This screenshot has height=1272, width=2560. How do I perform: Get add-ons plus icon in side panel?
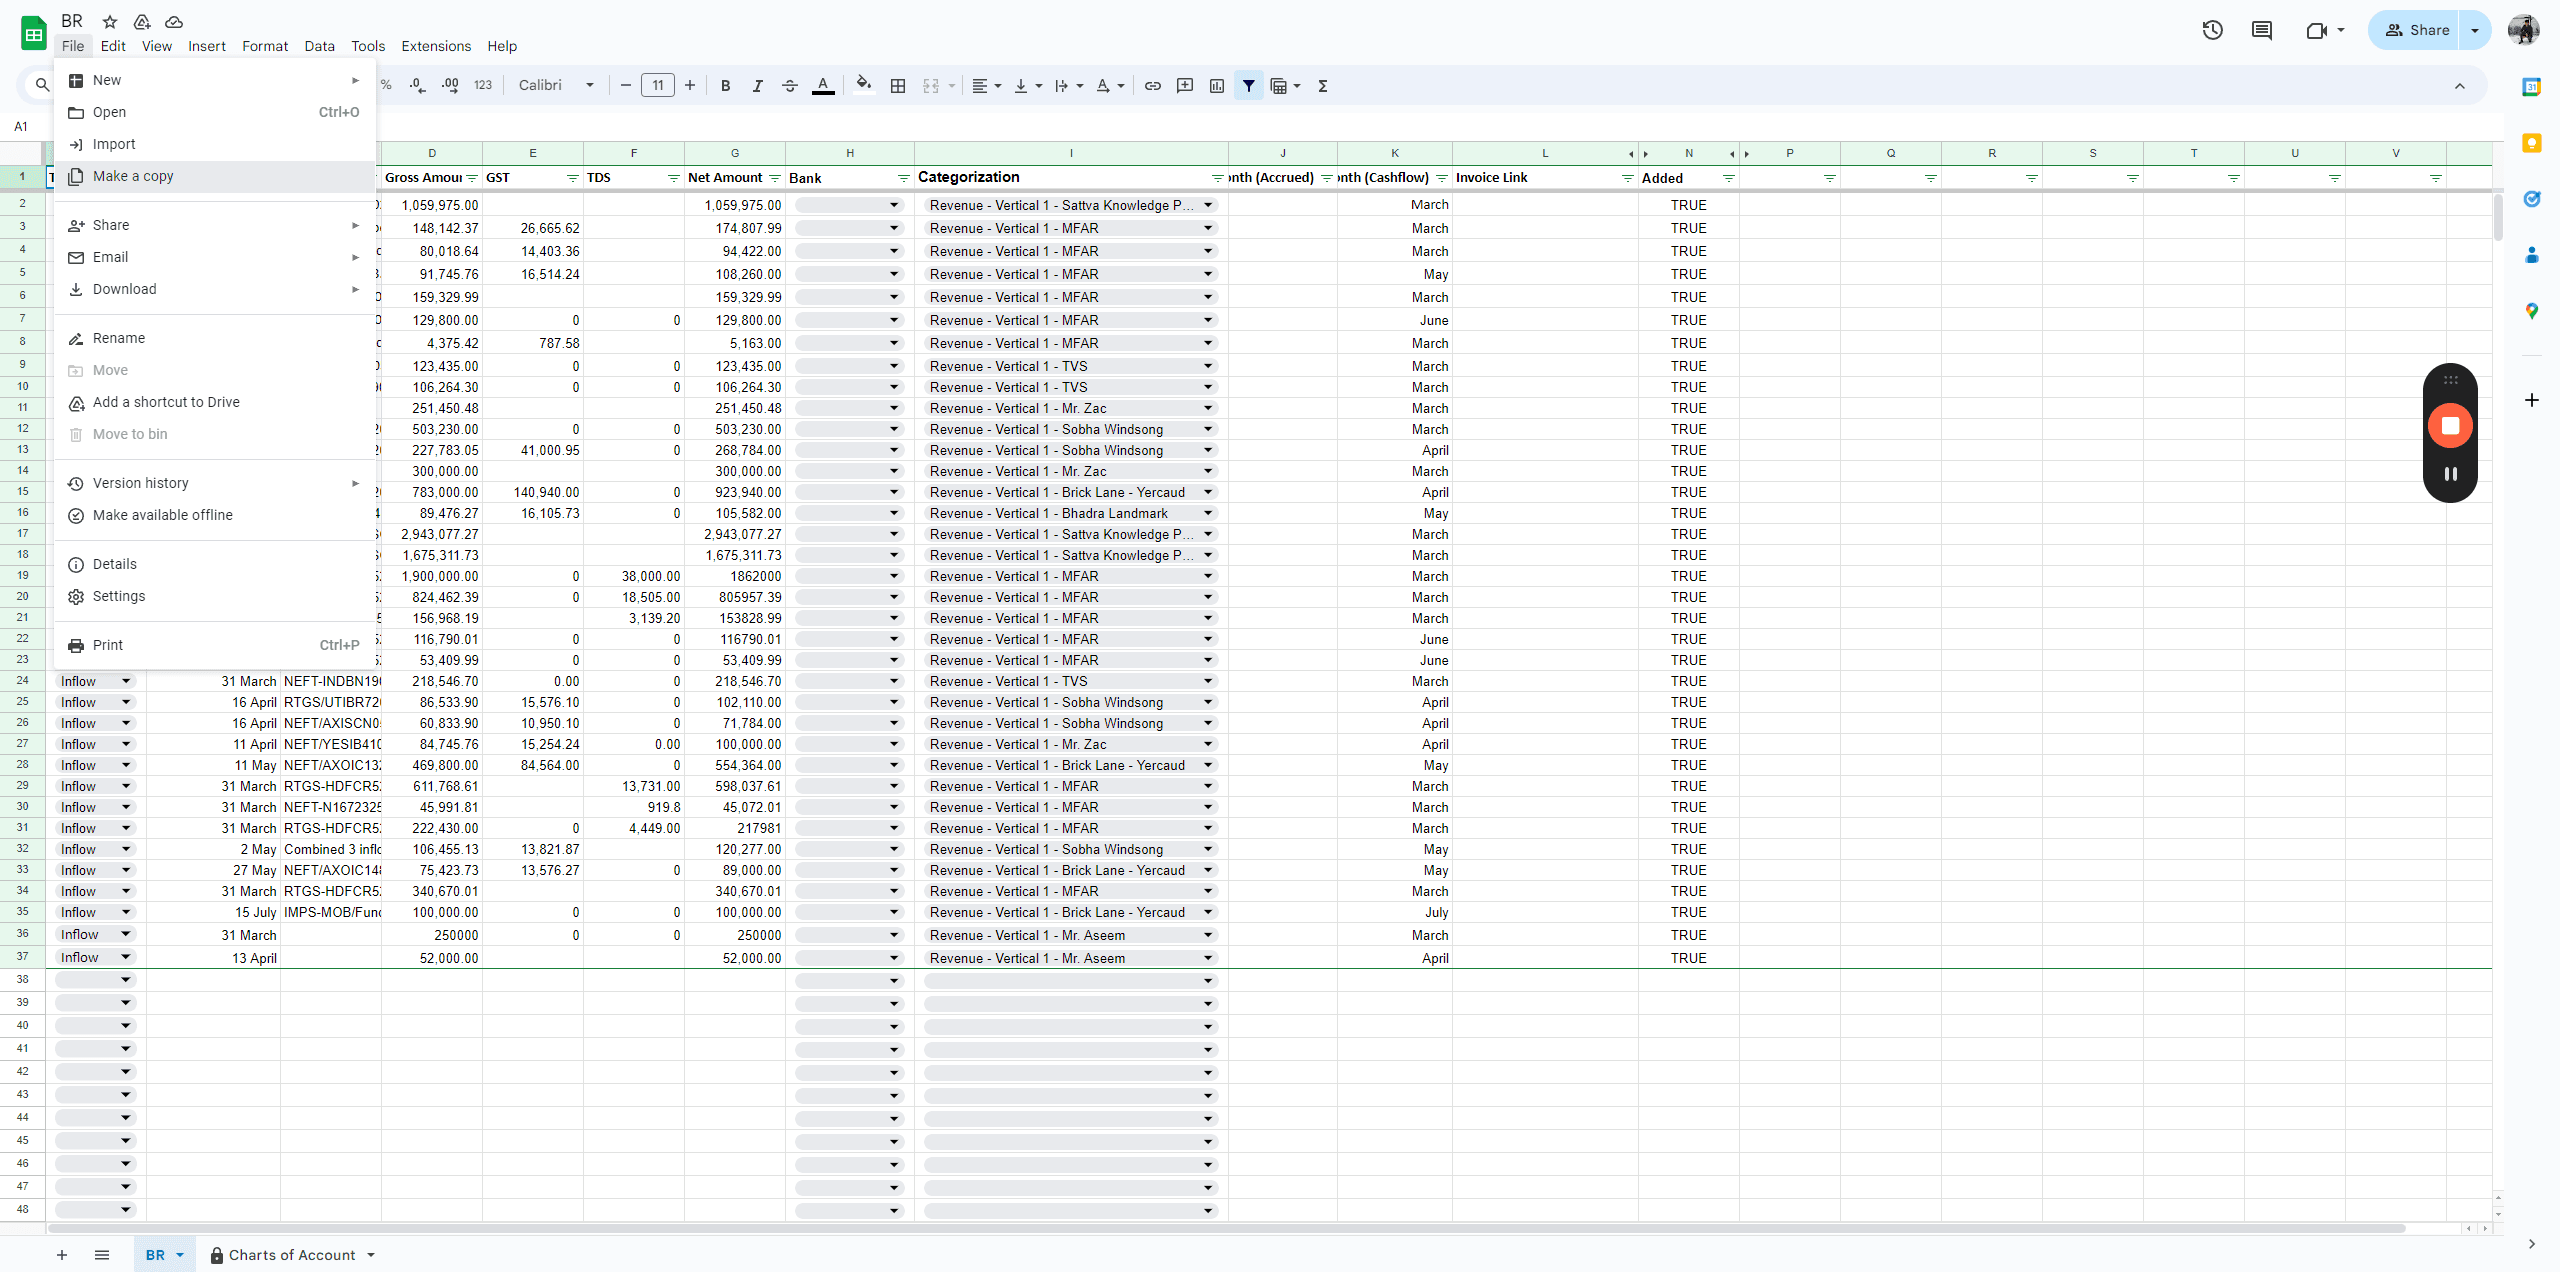coord(2531,400)
